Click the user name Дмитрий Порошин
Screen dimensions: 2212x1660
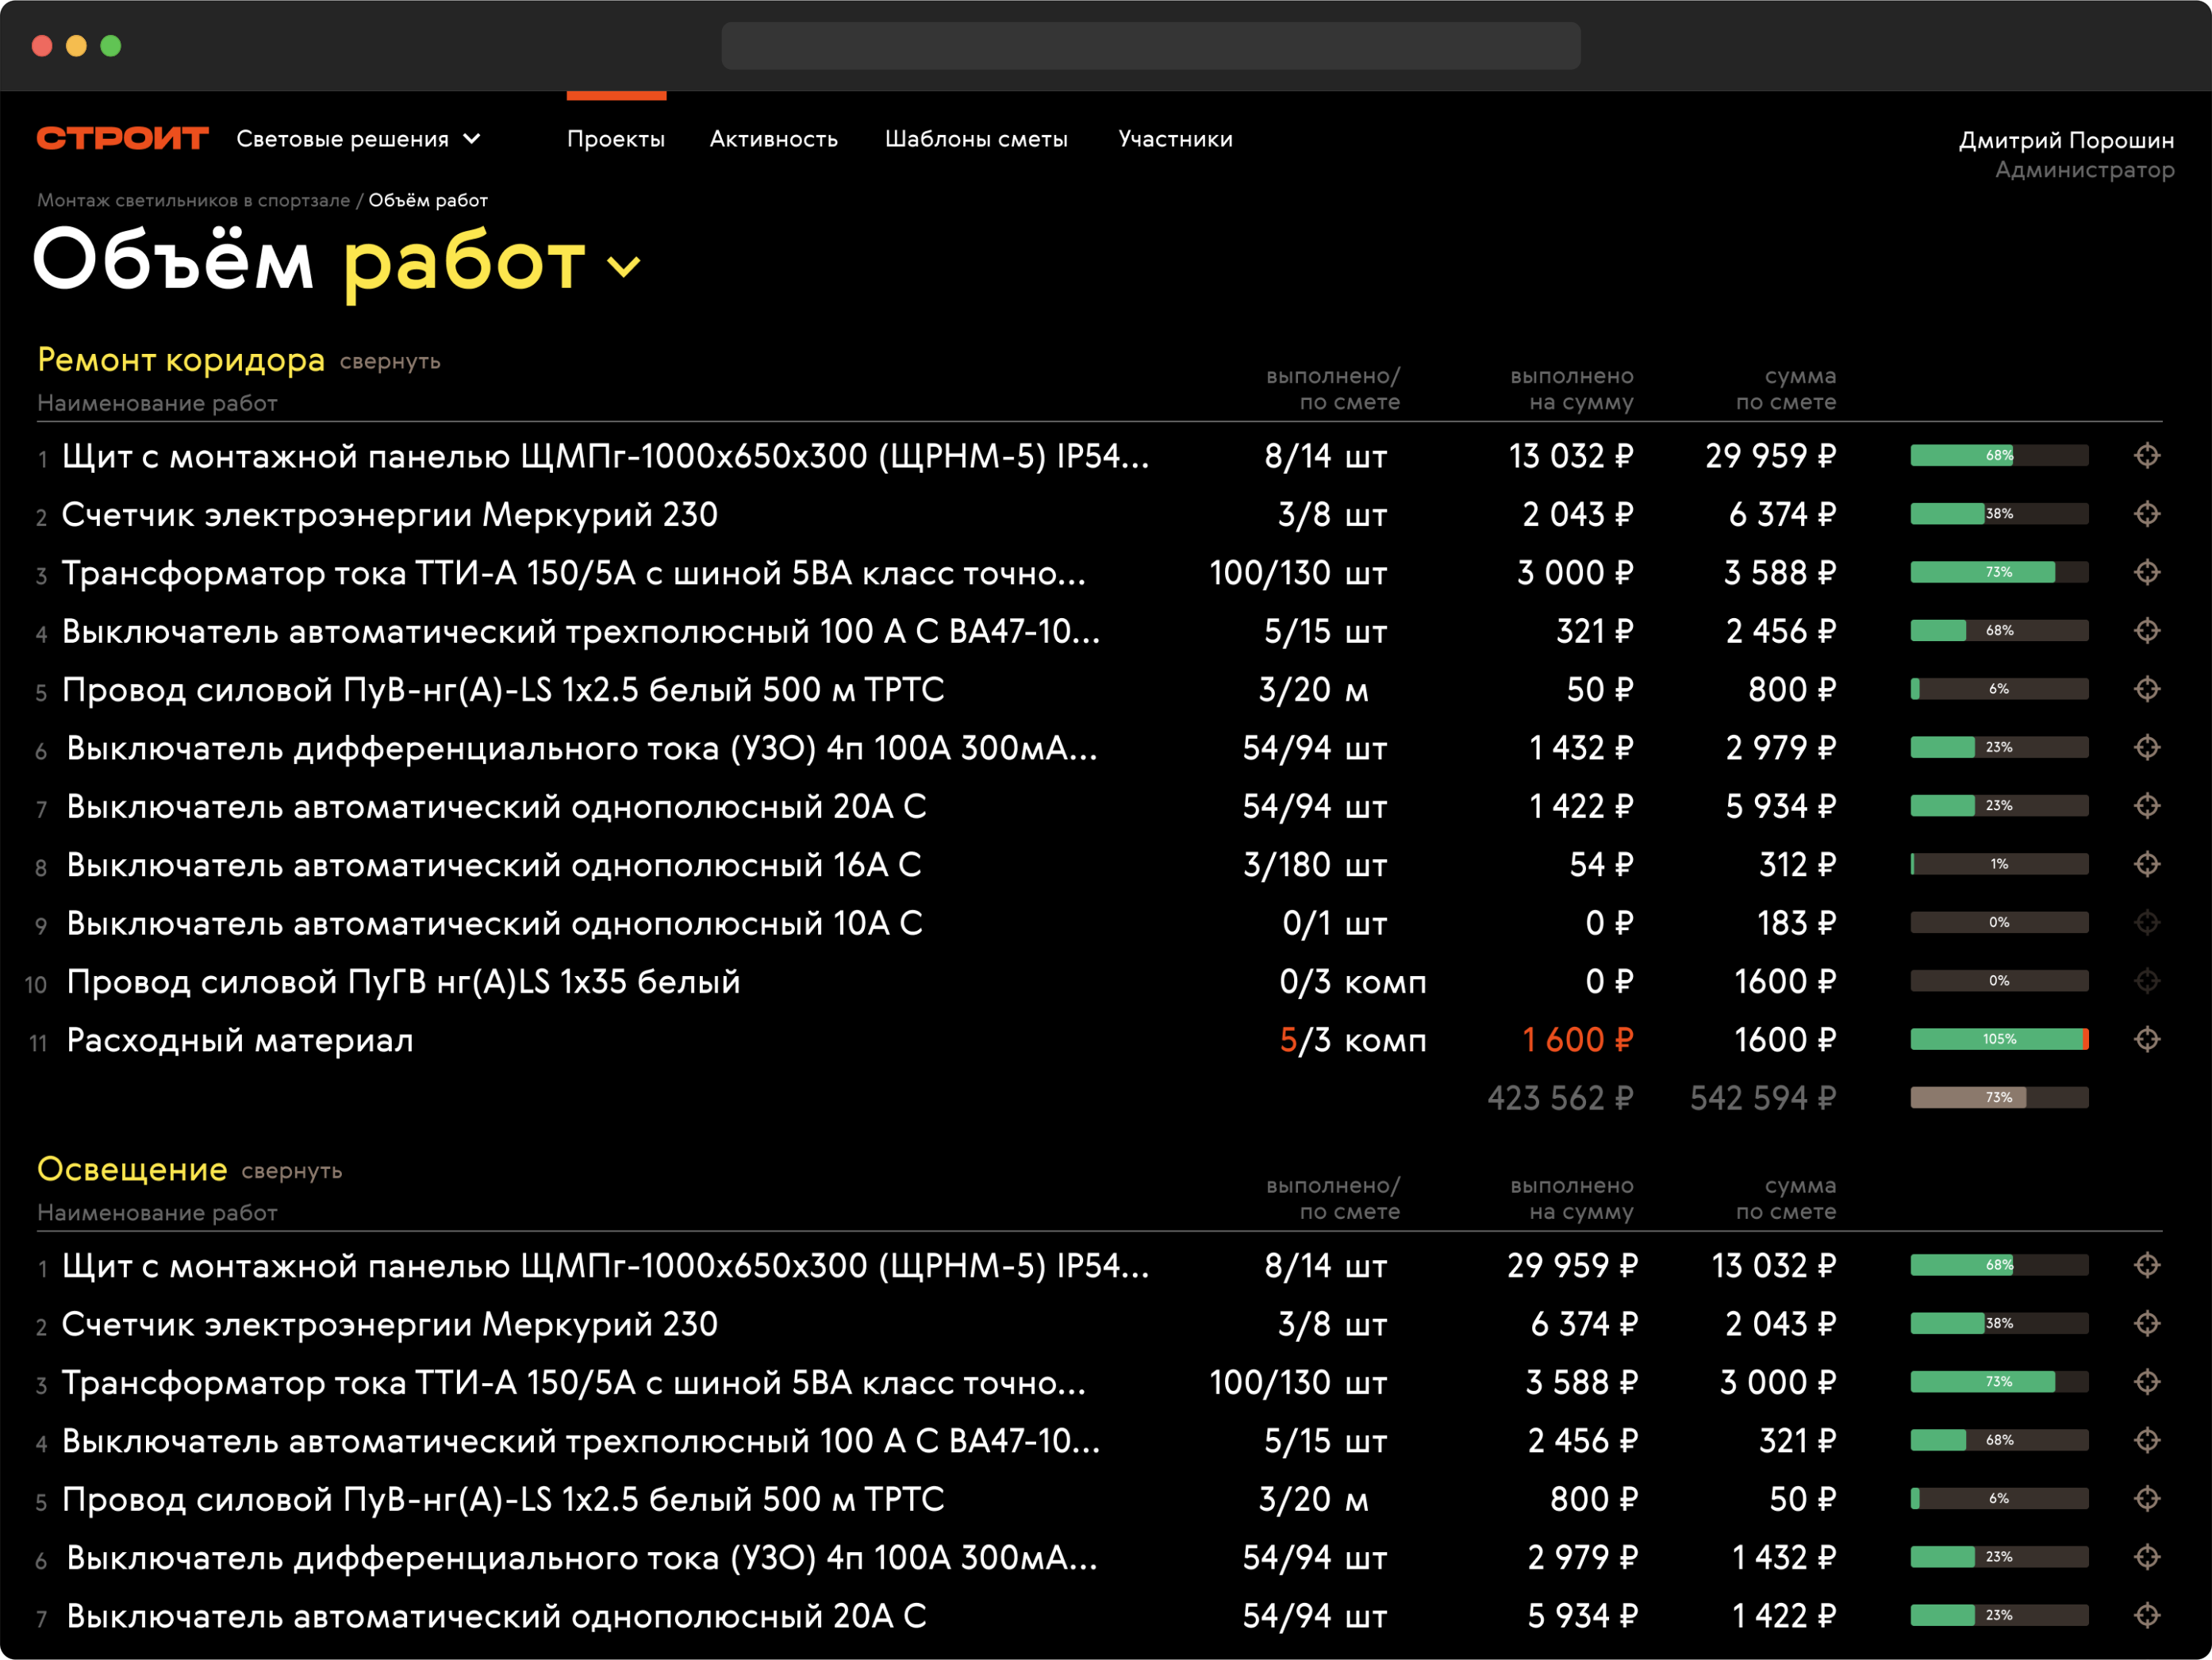(x=2065, y=140)
